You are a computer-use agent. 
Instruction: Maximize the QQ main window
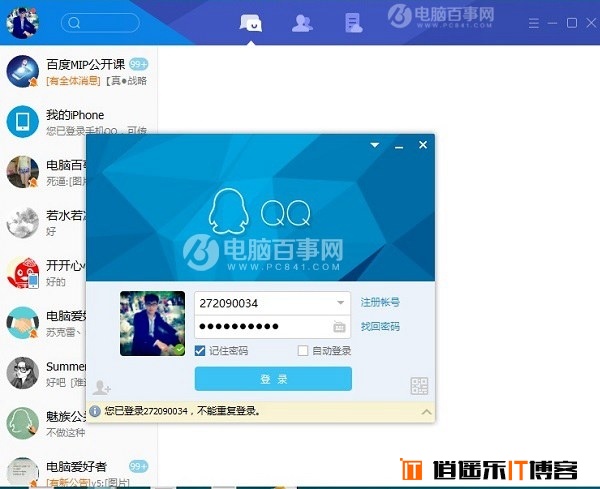pos(572,23)
